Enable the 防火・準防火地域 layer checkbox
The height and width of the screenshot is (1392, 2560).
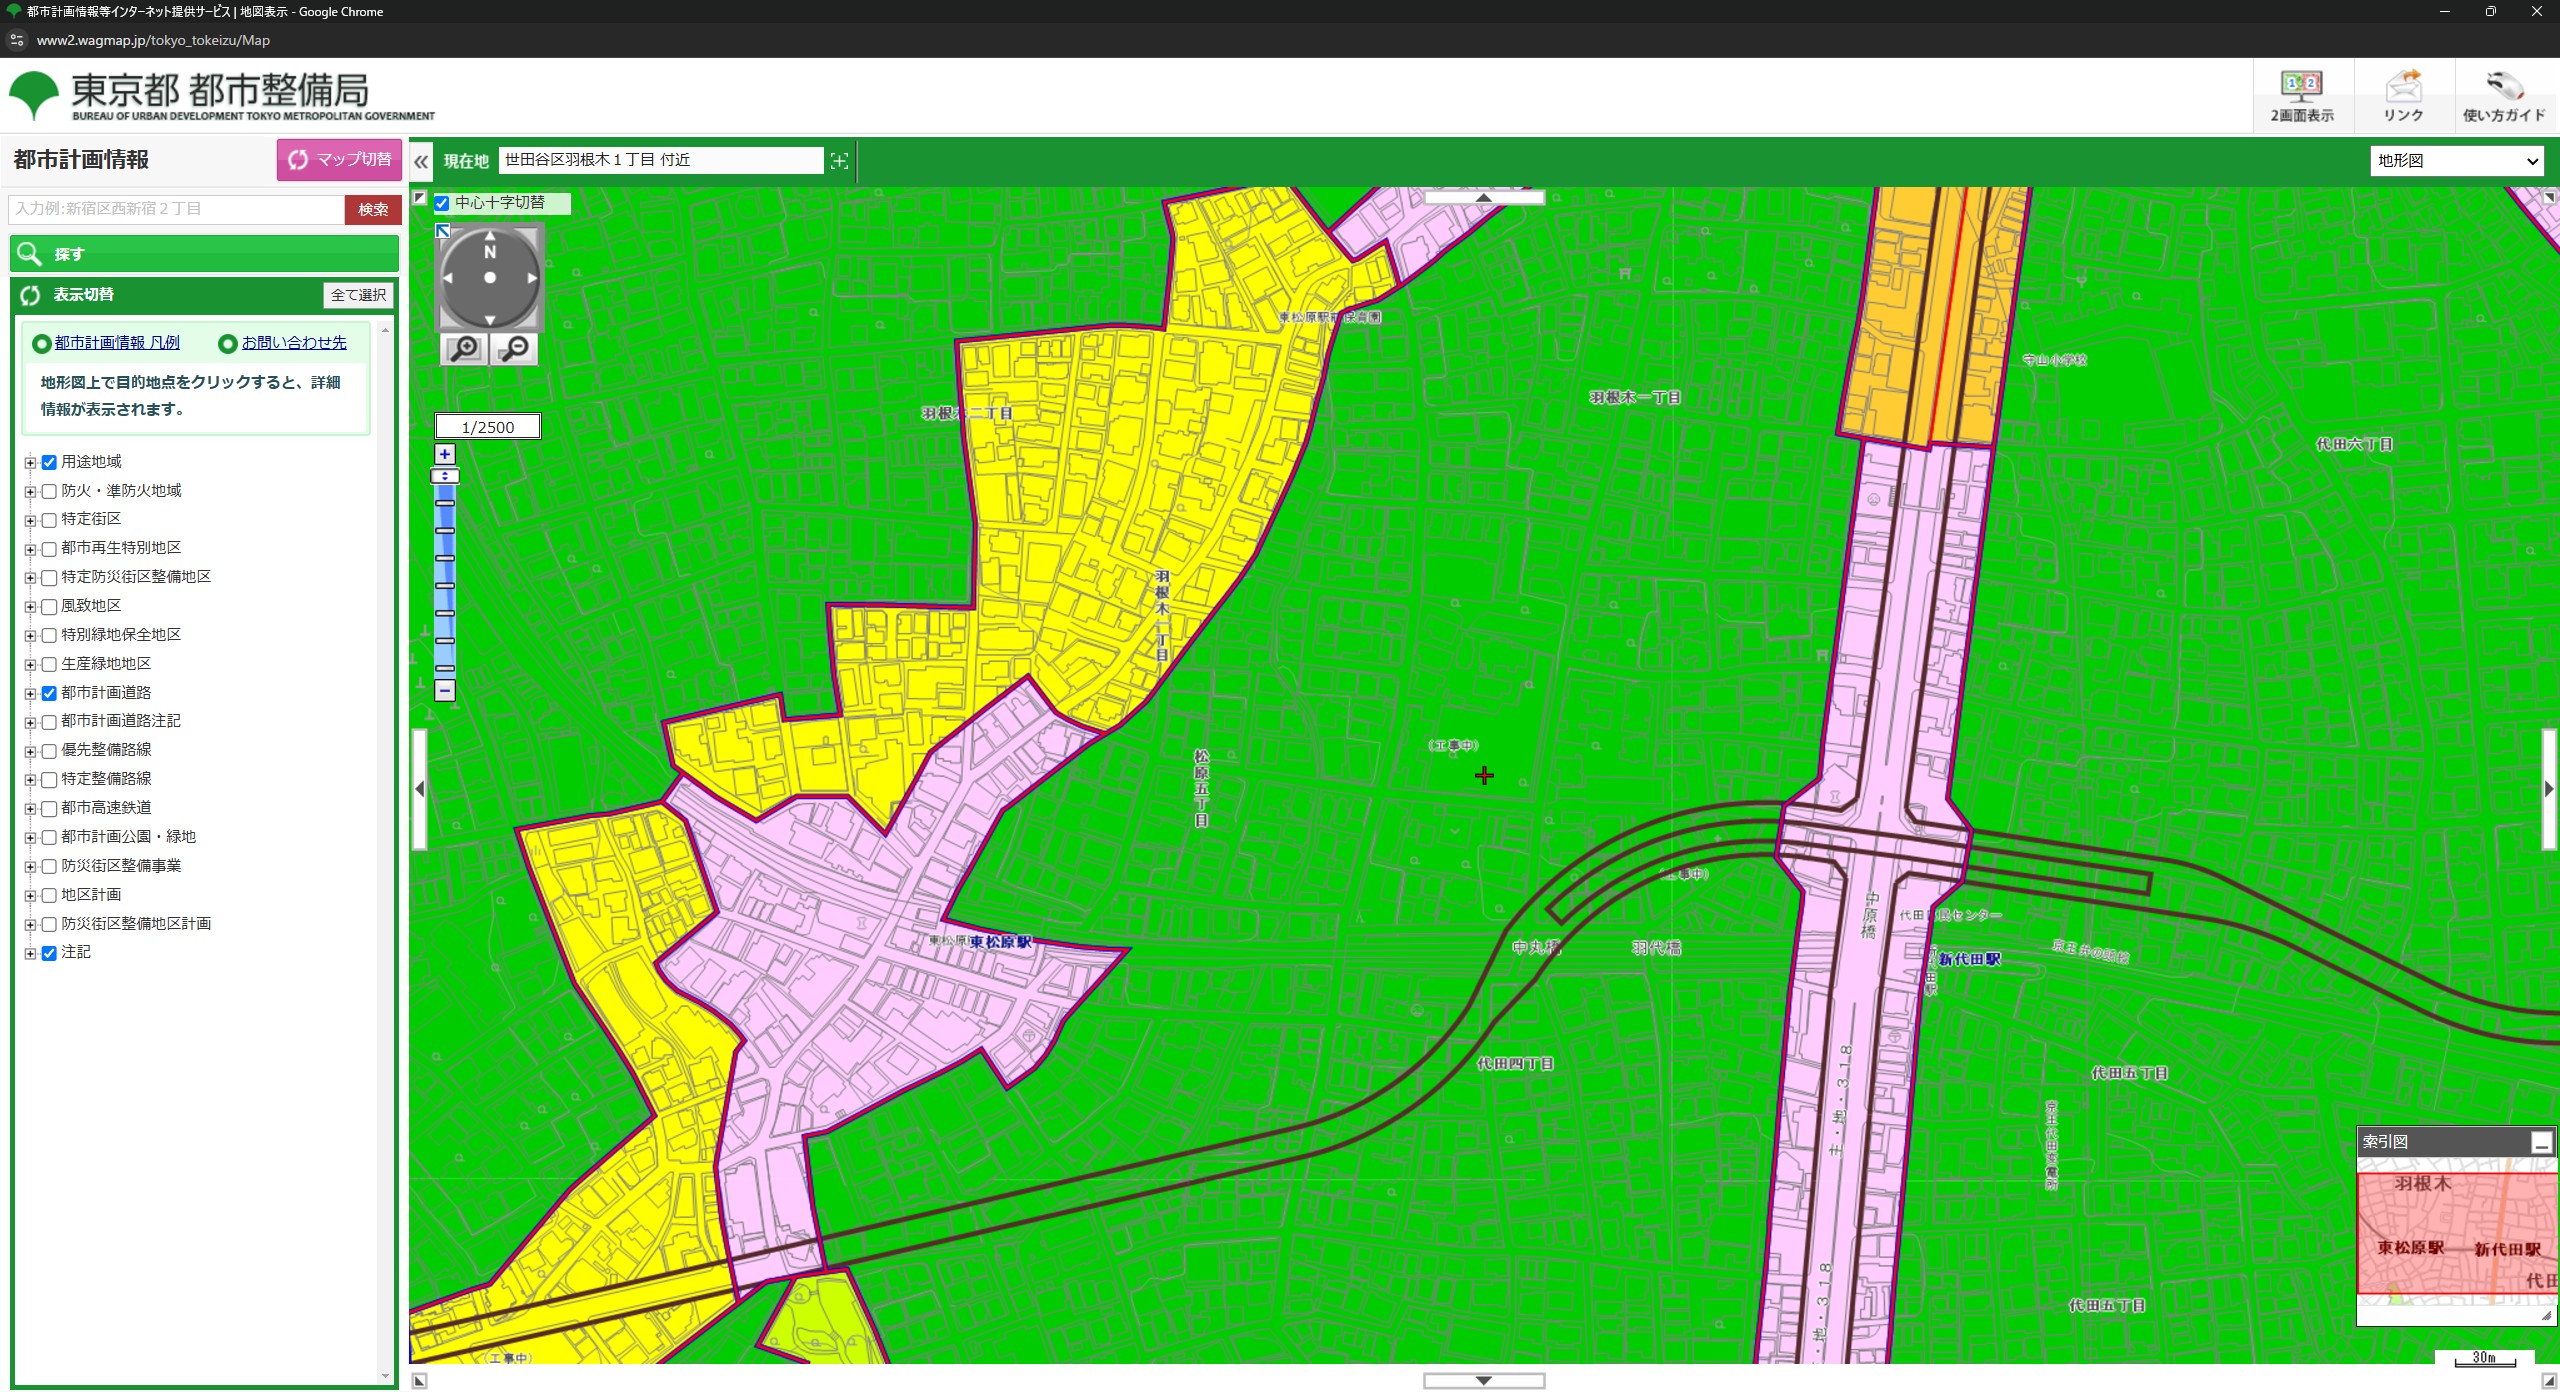(49, 491)
